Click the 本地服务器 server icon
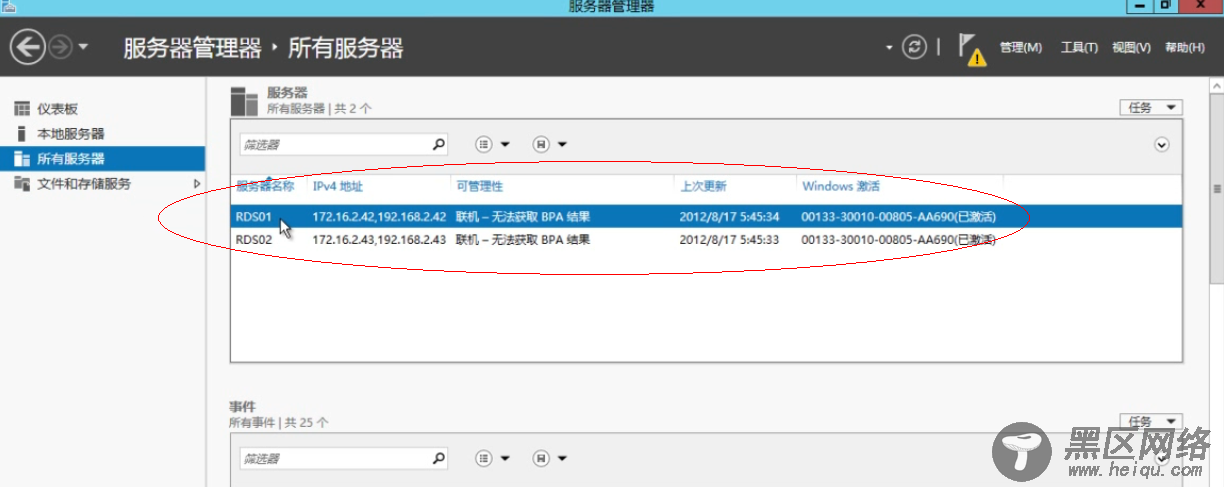The height and width of the screenshot is (487, 1224). click(x=20, y=134)
